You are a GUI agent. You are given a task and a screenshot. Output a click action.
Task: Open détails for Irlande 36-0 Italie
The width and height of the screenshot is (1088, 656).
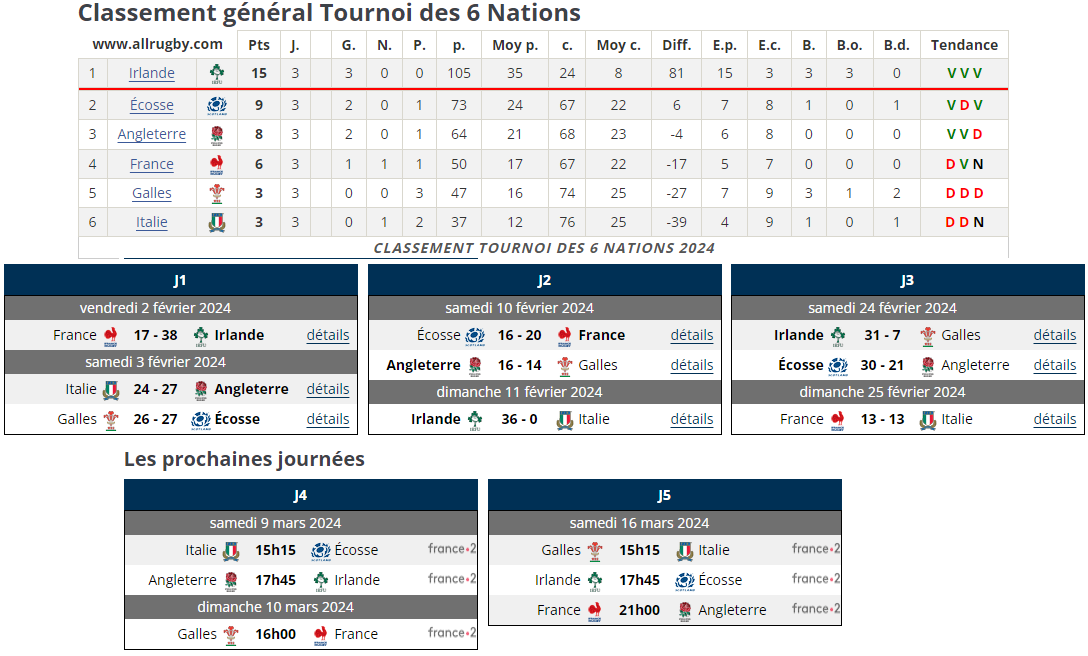click(692, 419)
